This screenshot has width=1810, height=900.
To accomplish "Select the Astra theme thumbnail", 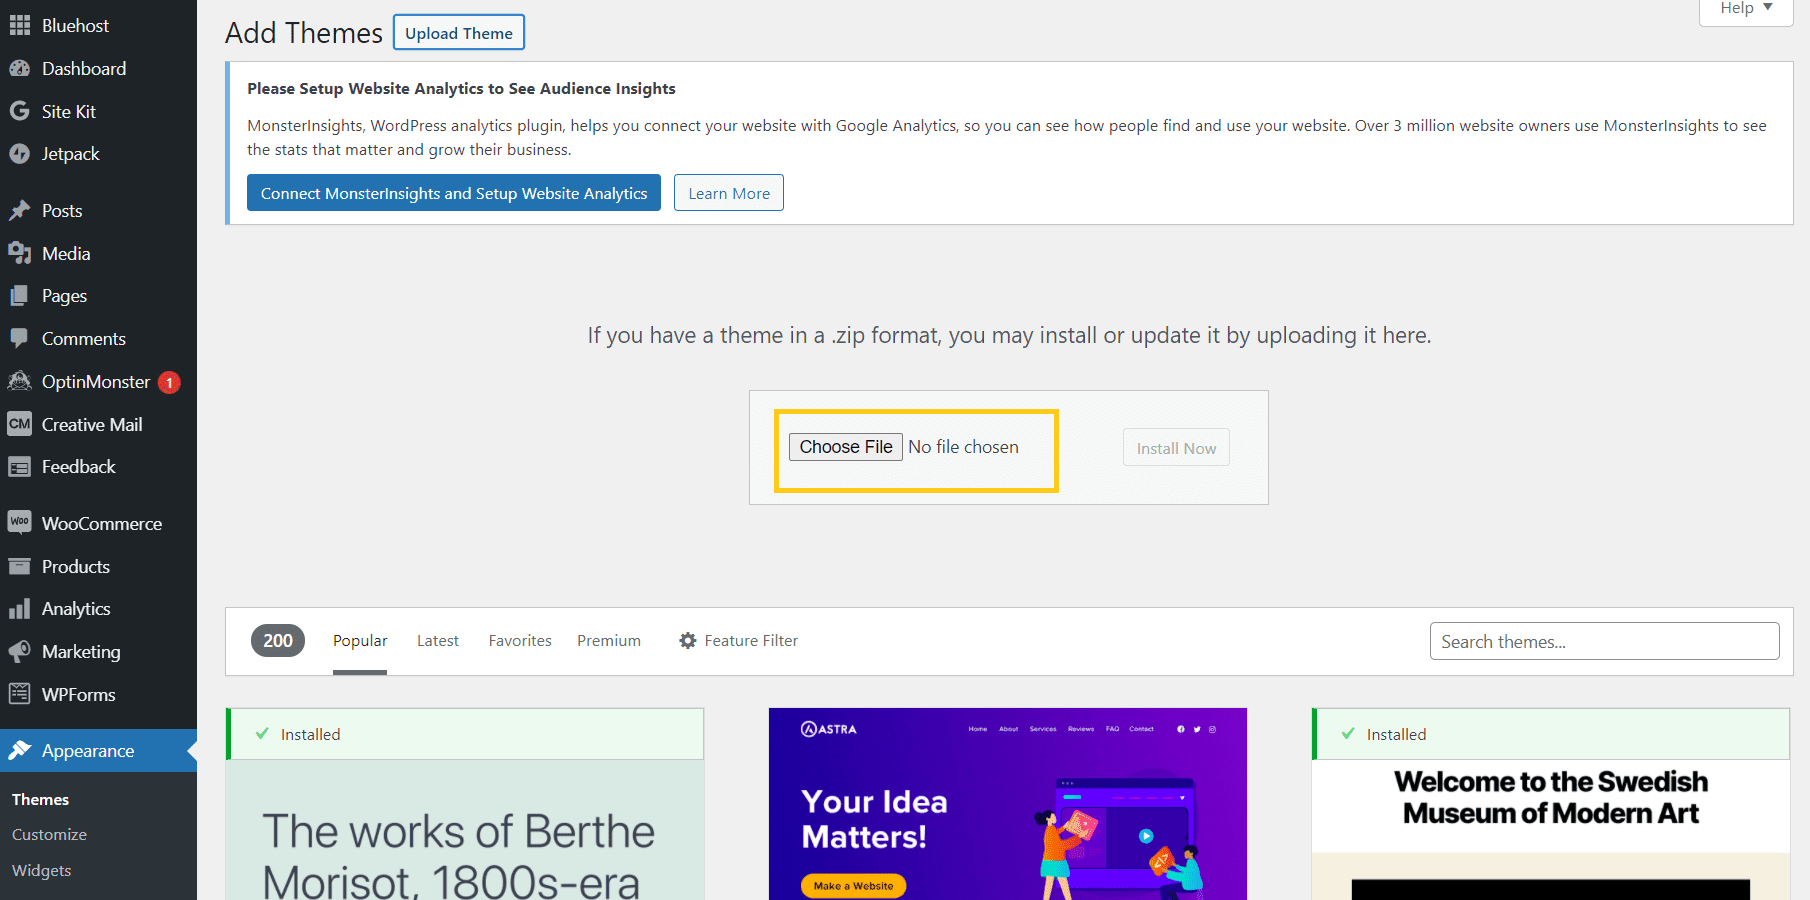I will tap(1007, 804).
